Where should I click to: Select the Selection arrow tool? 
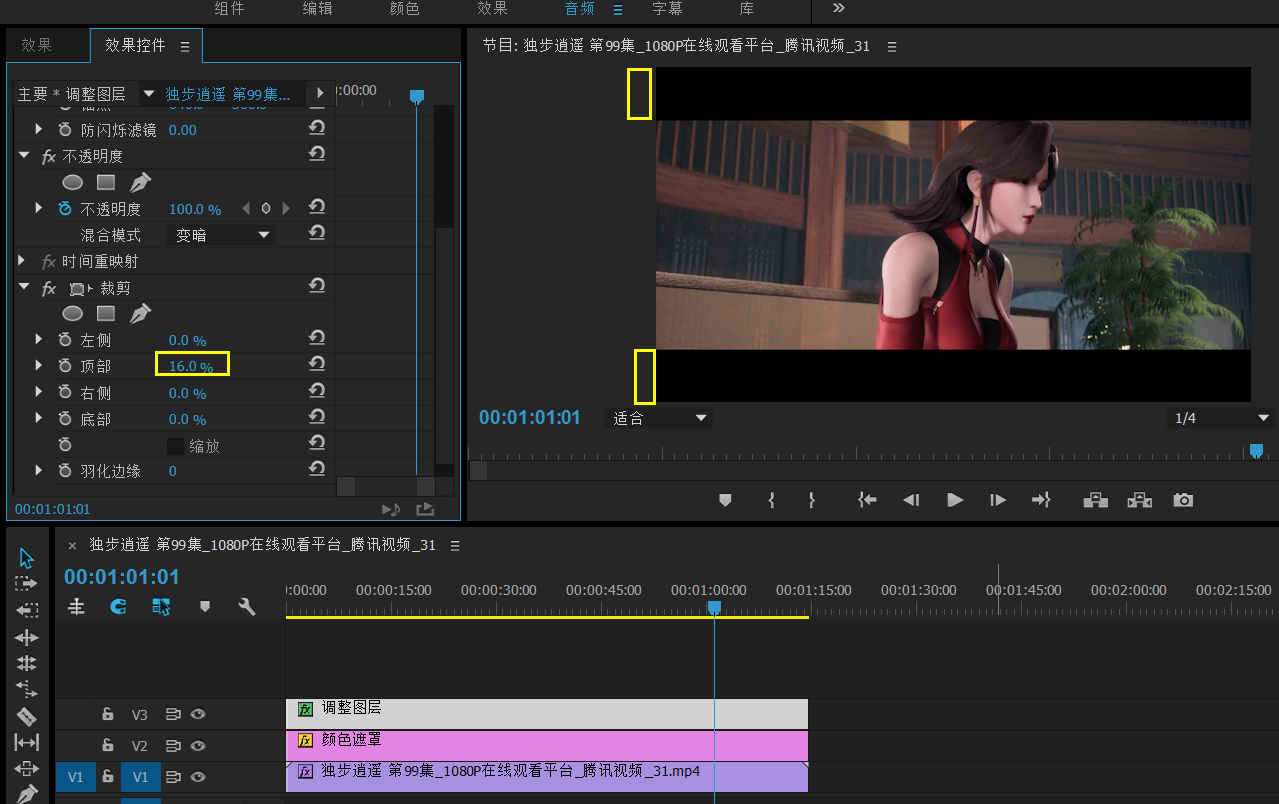tap(27, 558)
